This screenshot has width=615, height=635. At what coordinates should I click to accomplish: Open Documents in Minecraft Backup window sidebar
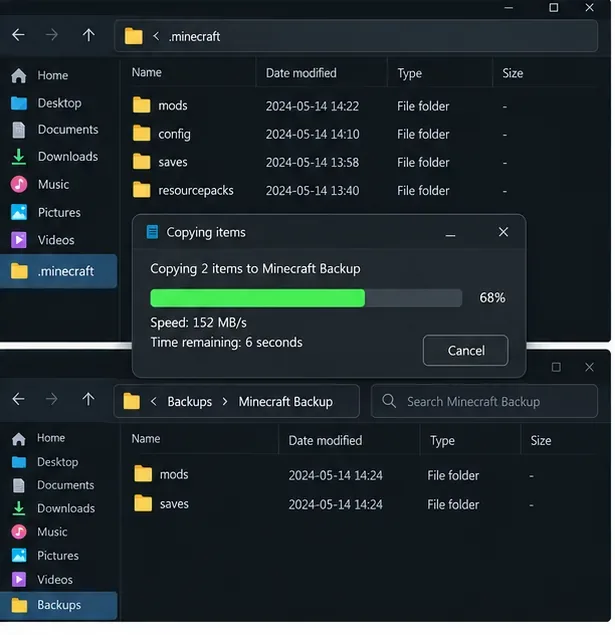tap(53, 485)
